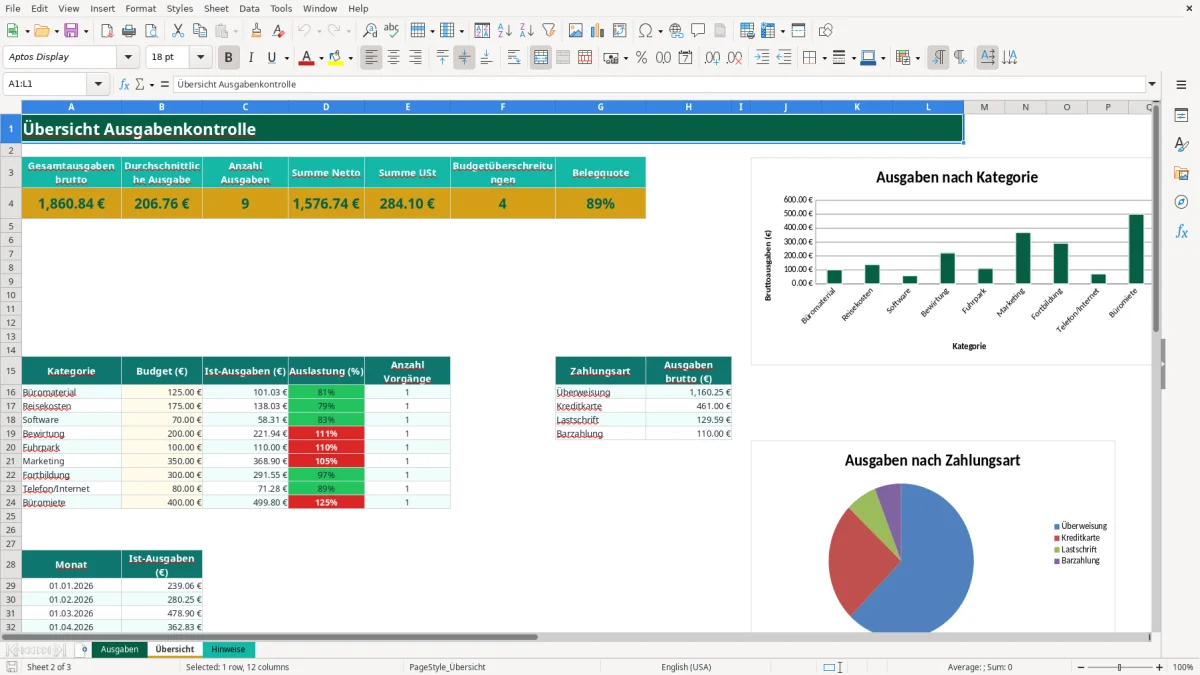The image size is (1200, 675).
Task: Open font color dropdown arrow
Action: point(321,58)
